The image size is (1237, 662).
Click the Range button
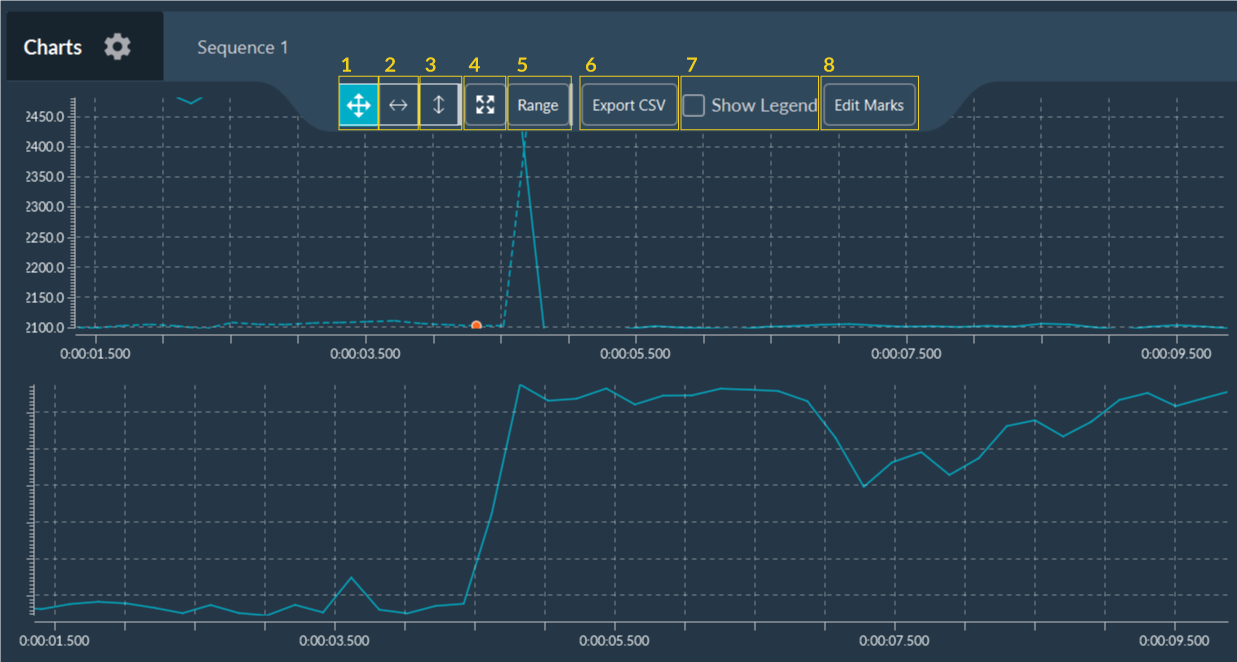click(x=538, y=104)
